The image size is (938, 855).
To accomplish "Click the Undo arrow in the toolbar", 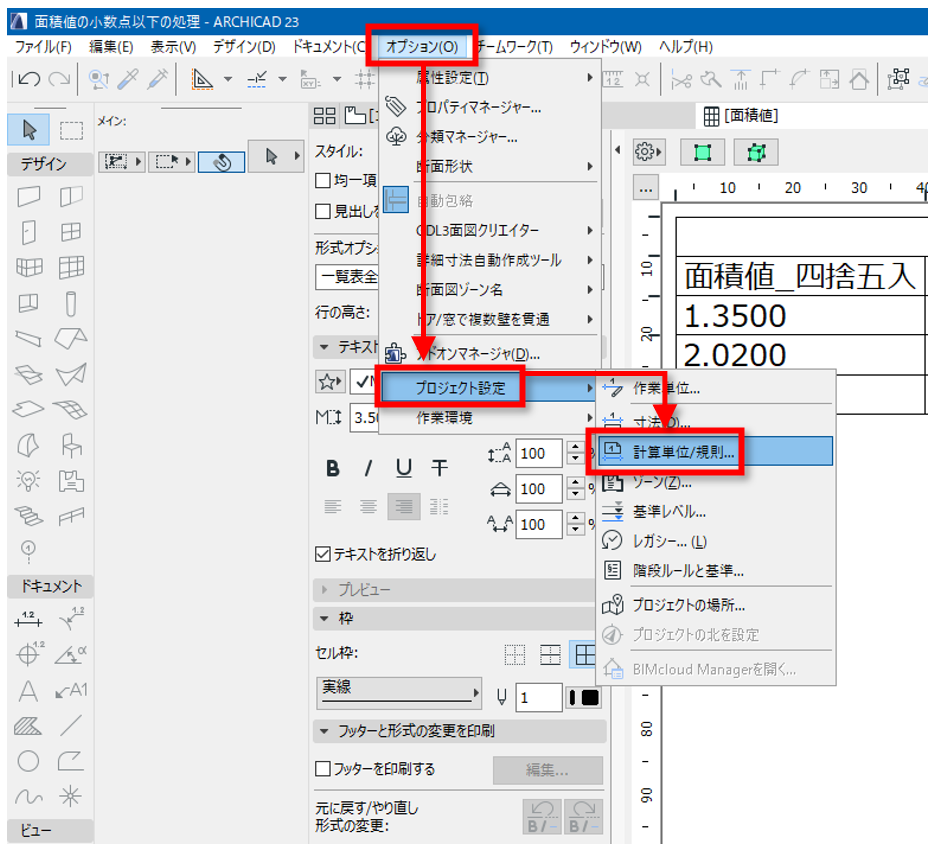I will click(x=29, y=79).
